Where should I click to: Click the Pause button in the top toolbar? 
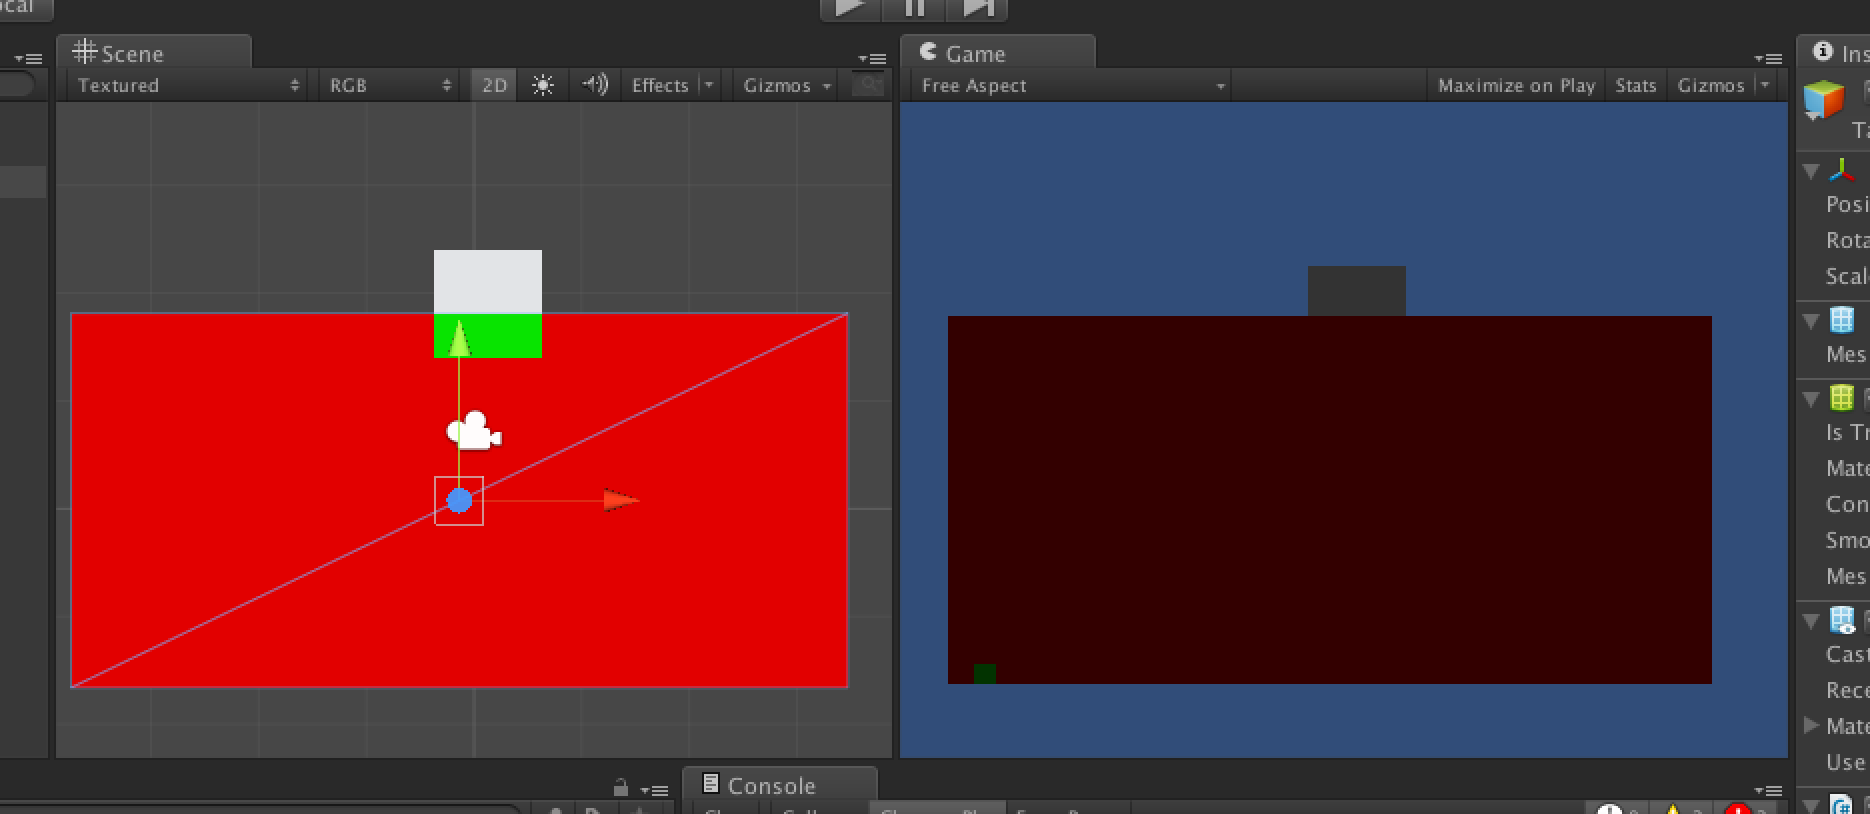pyautogui.click(x=915, y=8)
